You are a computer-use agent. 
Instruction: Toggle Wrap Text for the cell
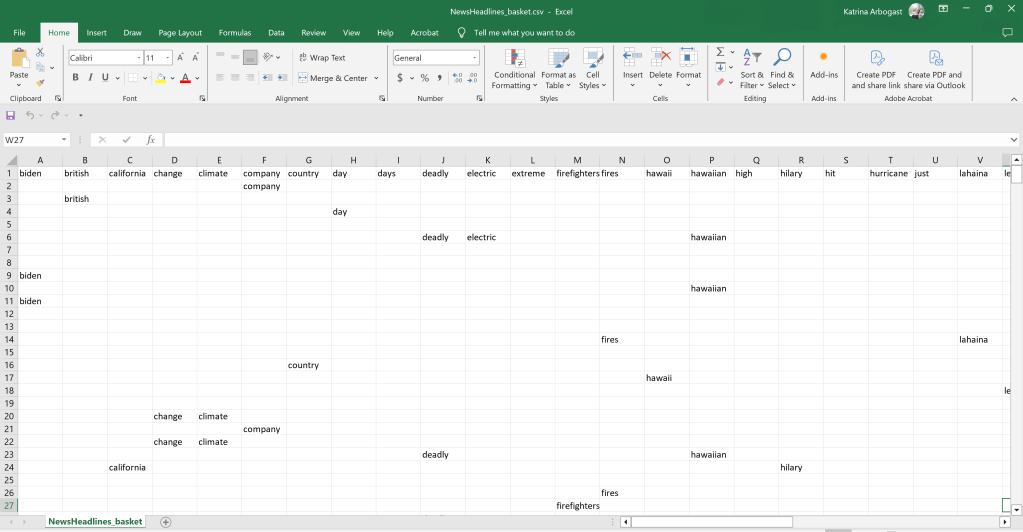point(321,58)
